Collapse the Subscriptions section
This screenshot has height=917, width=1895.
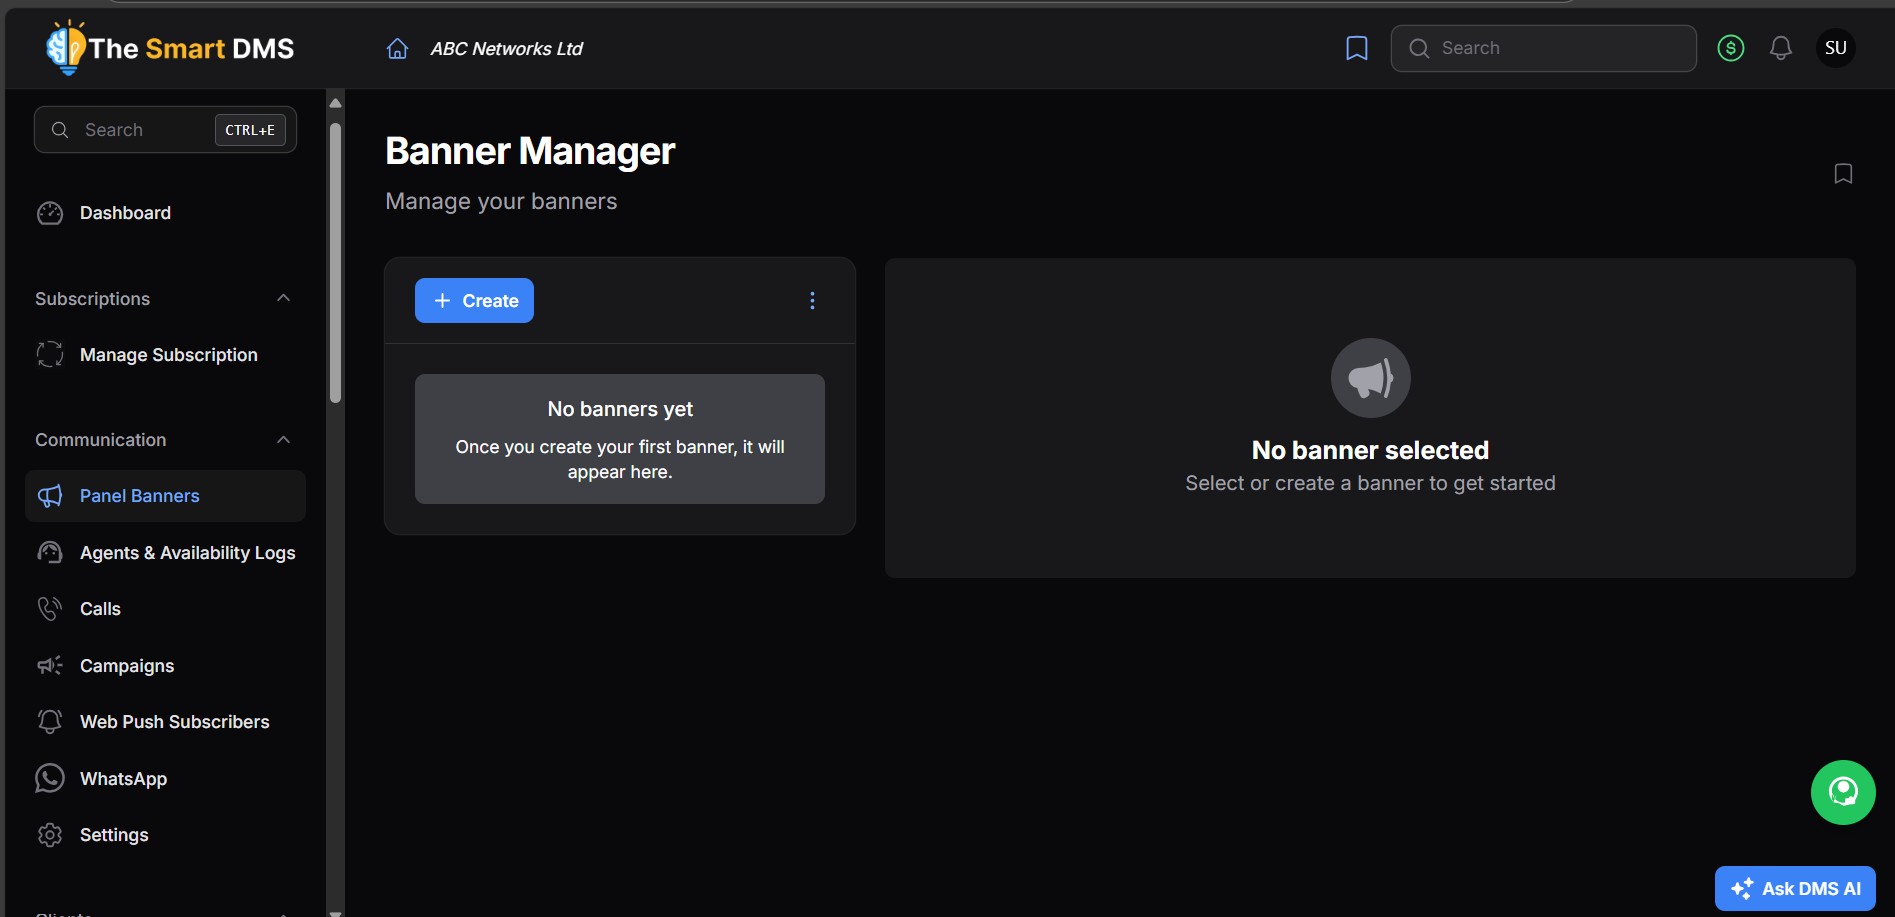(283, 298)
